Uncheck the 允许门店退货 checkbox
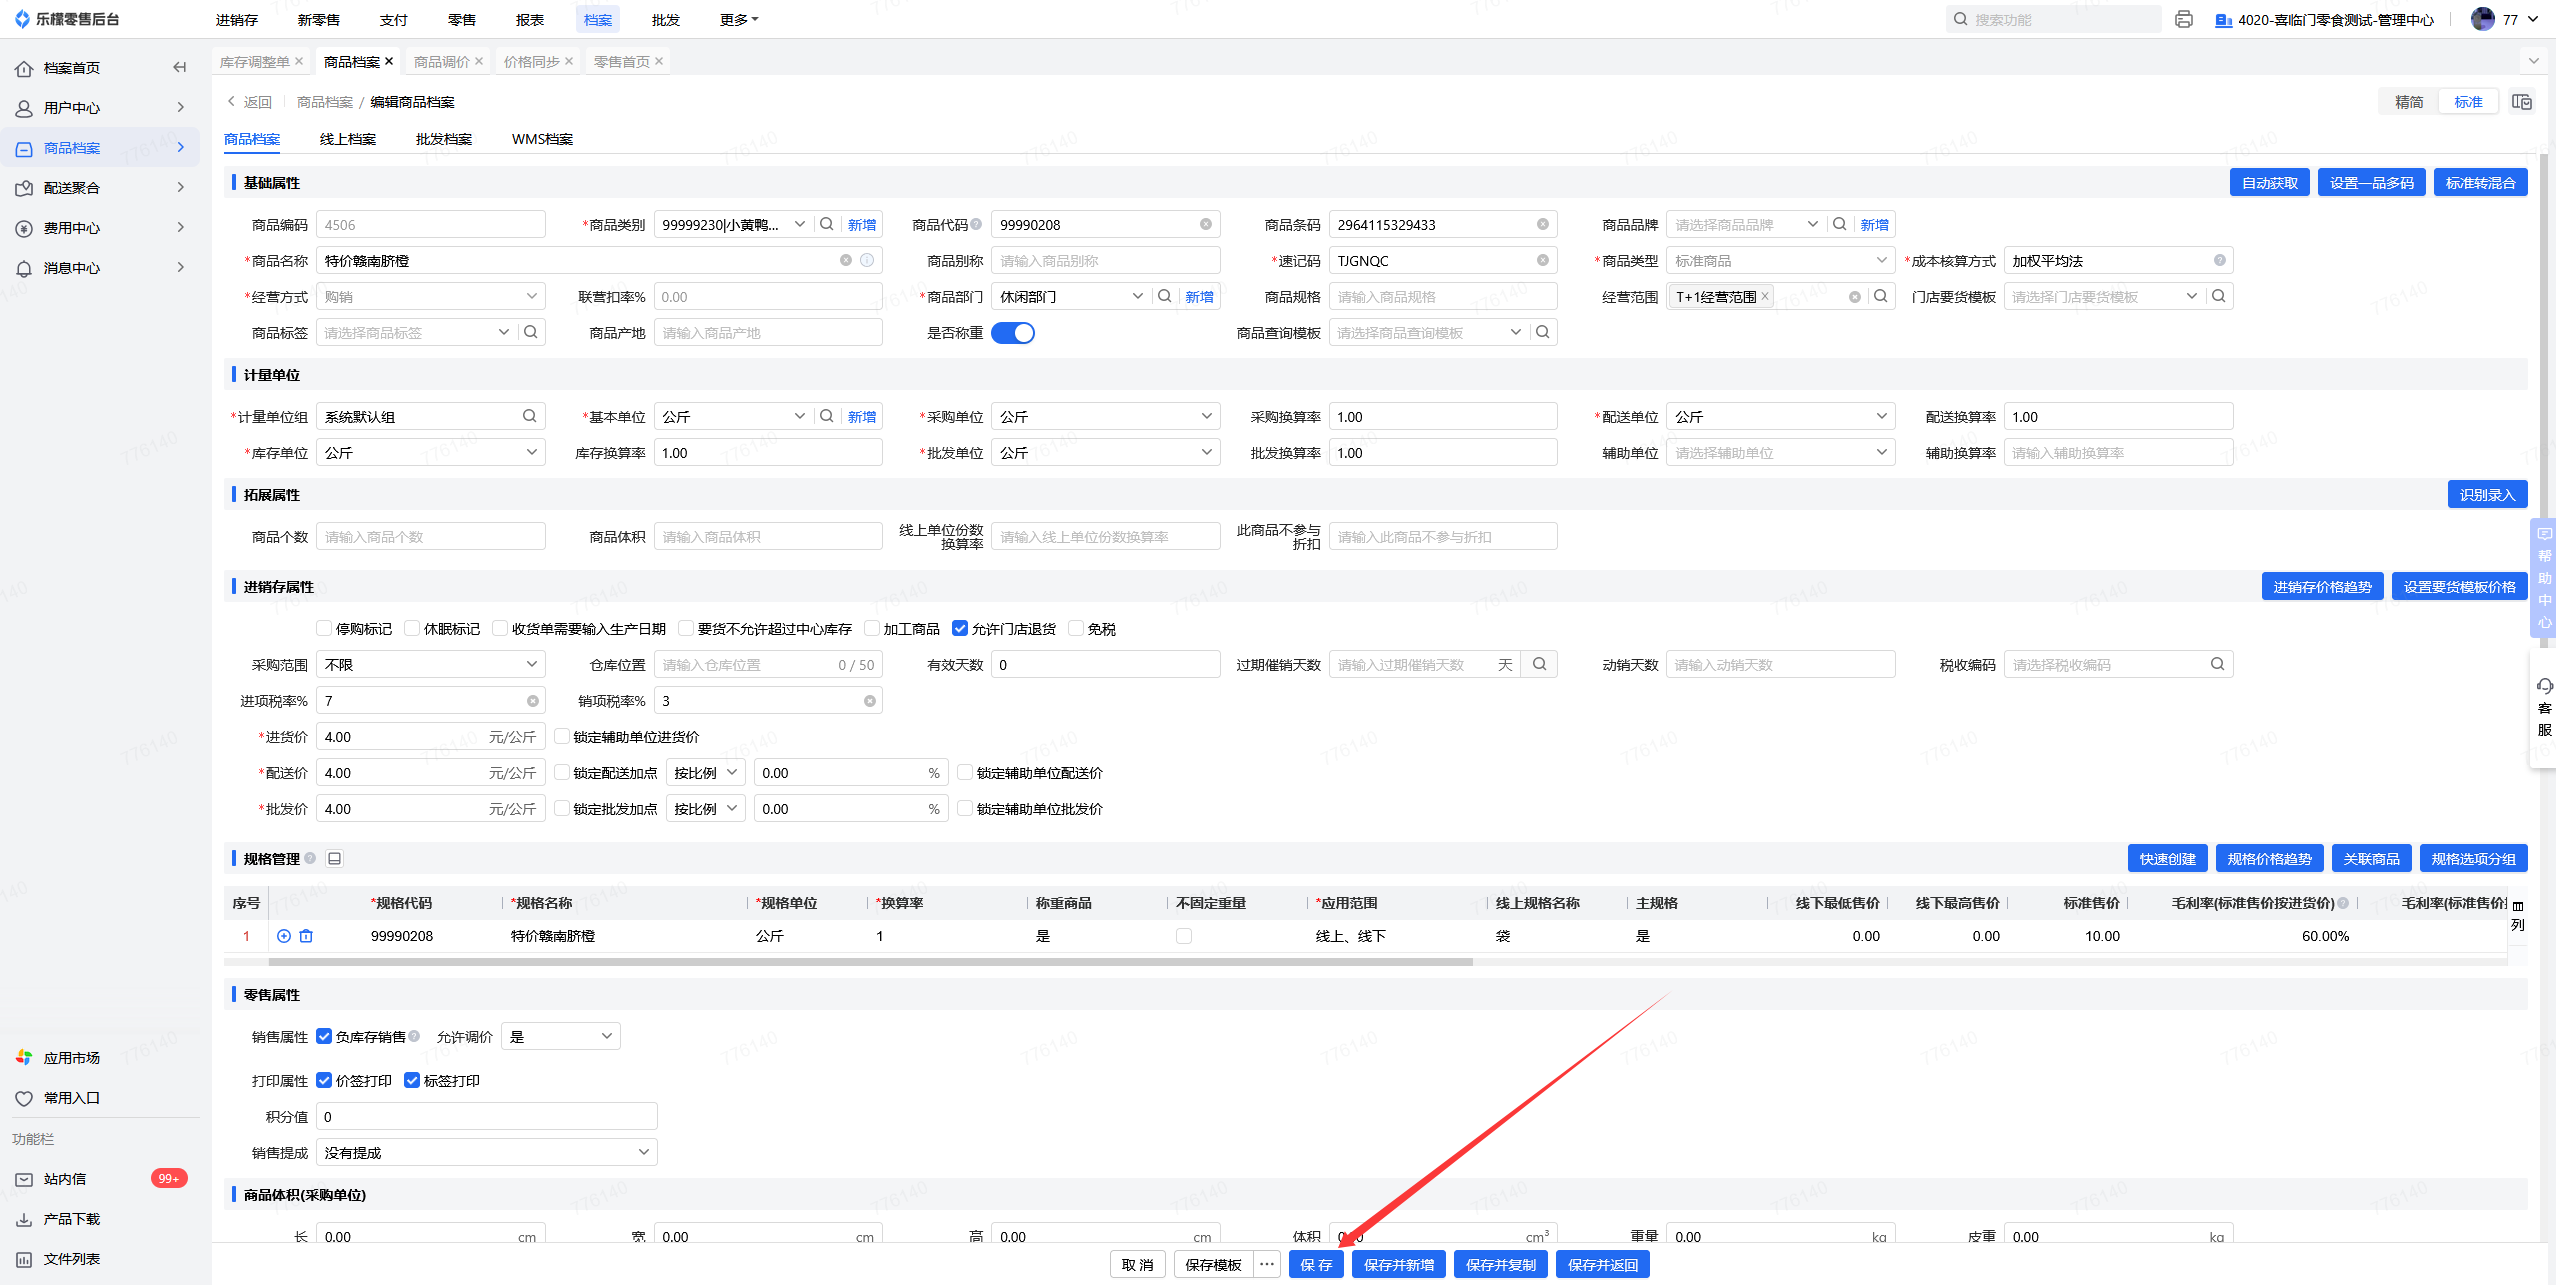Viewport: 2556px width, 1285px height. click(960, 629)
